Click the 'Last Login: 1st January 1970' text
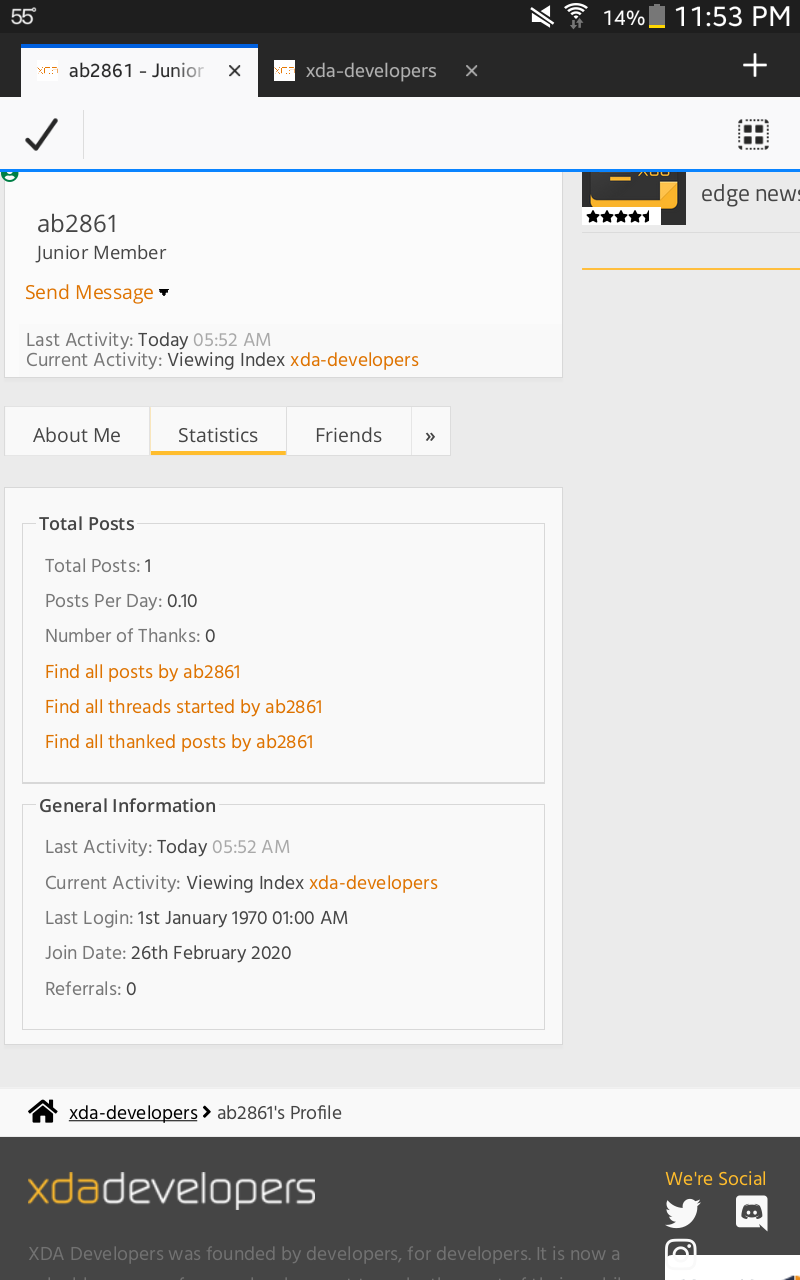This screenshot has width=800, height=1280. [x=196, y=918]
